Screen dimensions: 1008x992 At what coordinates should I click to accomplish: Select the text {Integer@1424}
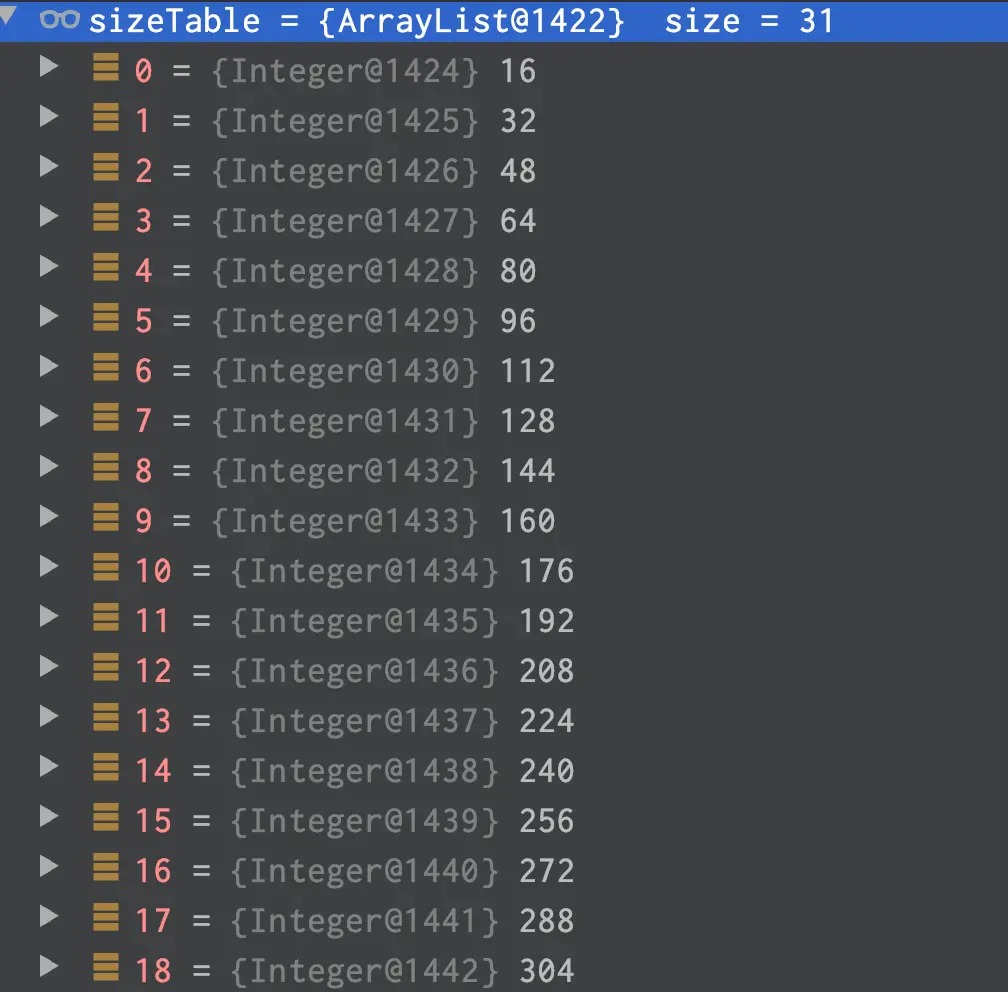coord(345,71)
